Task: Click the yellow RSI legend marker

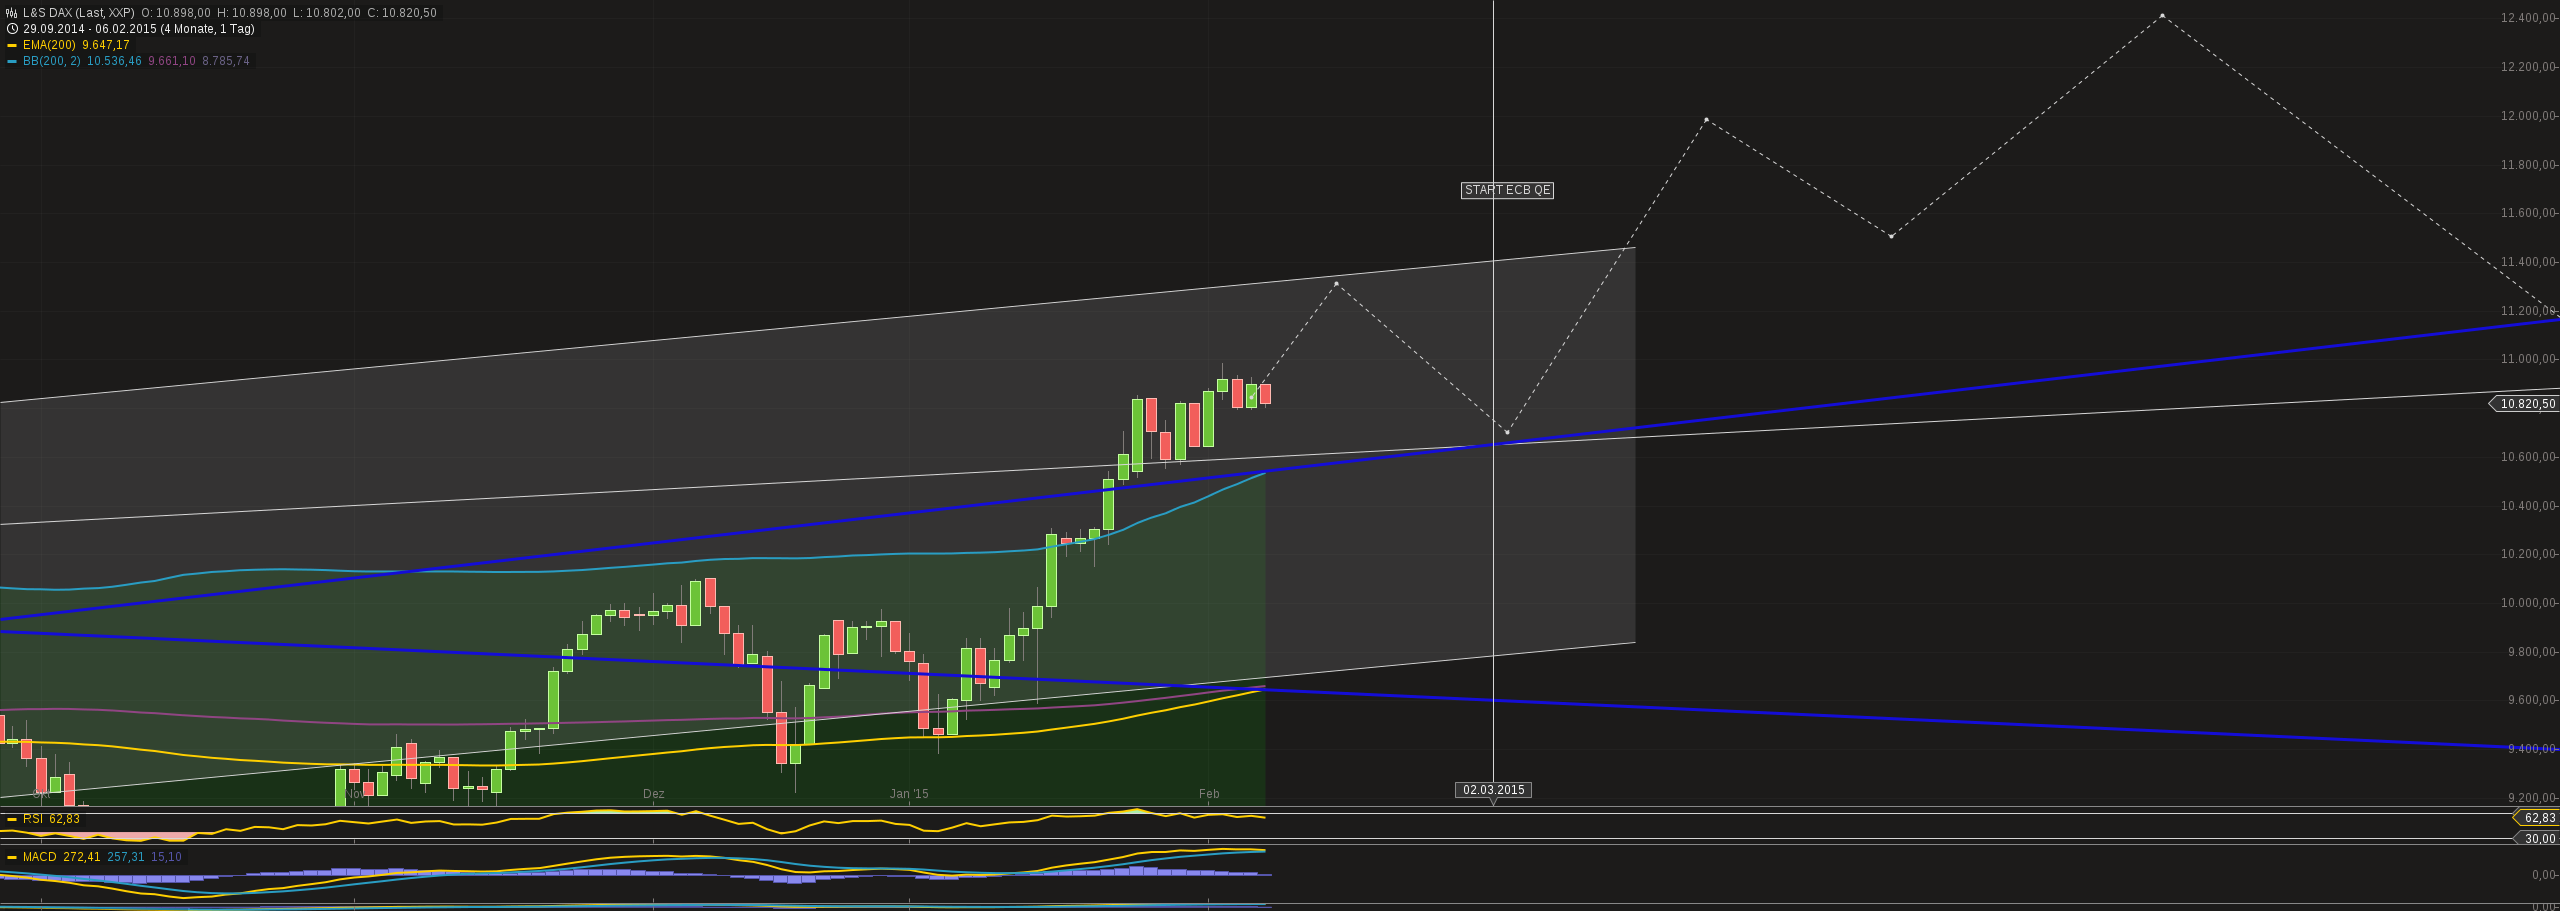Action: (12, 819)
